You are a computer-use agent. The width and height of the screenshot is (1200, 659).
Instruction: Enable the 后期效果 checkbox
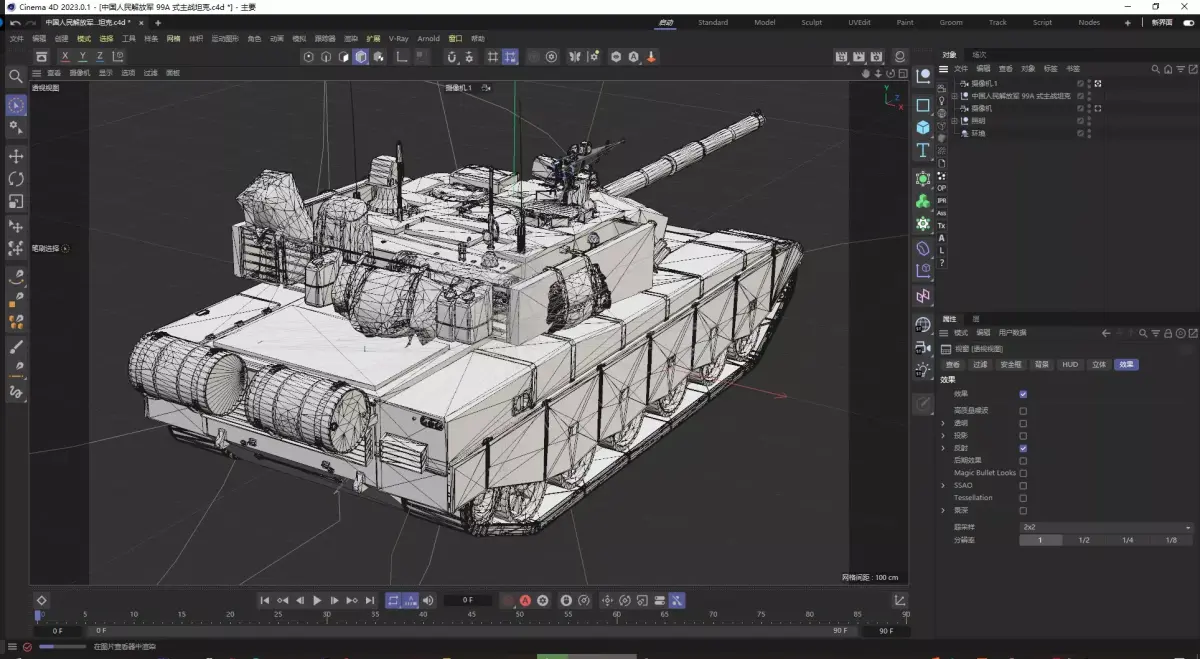click(1022, 460)
